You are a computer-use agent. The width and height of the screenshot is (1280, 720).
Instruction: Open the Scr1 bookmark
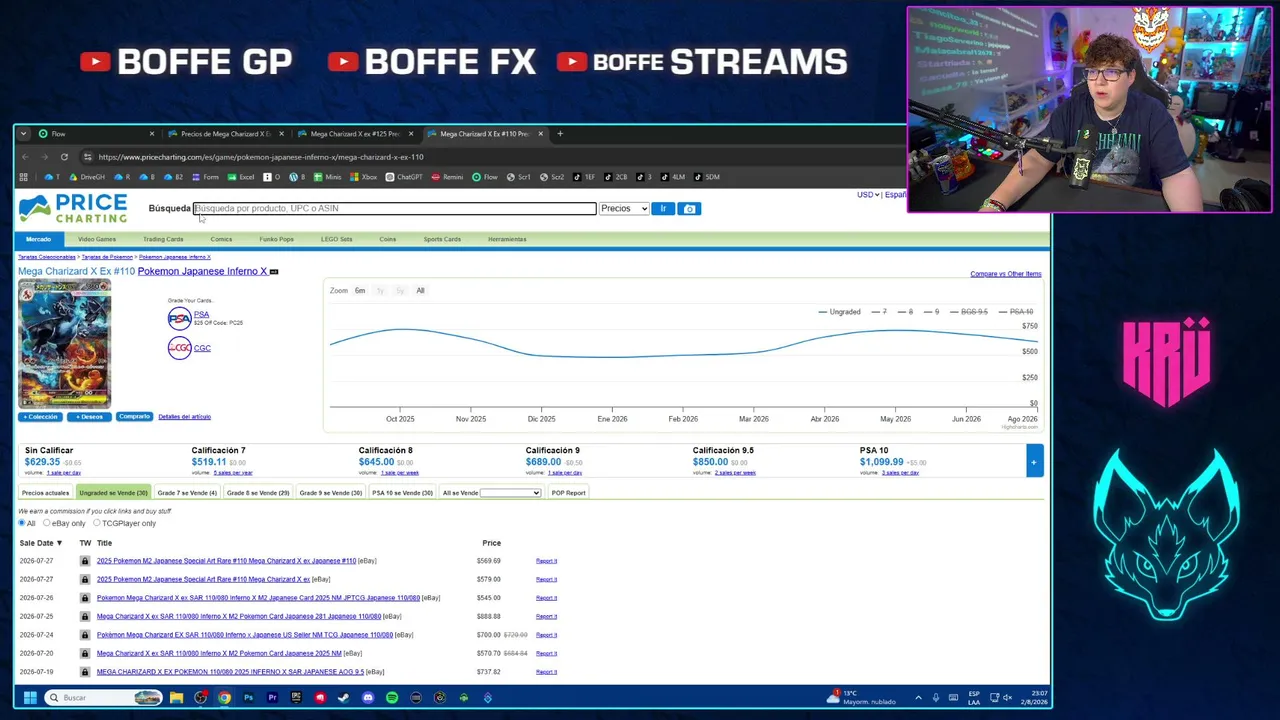coord(518,177)
